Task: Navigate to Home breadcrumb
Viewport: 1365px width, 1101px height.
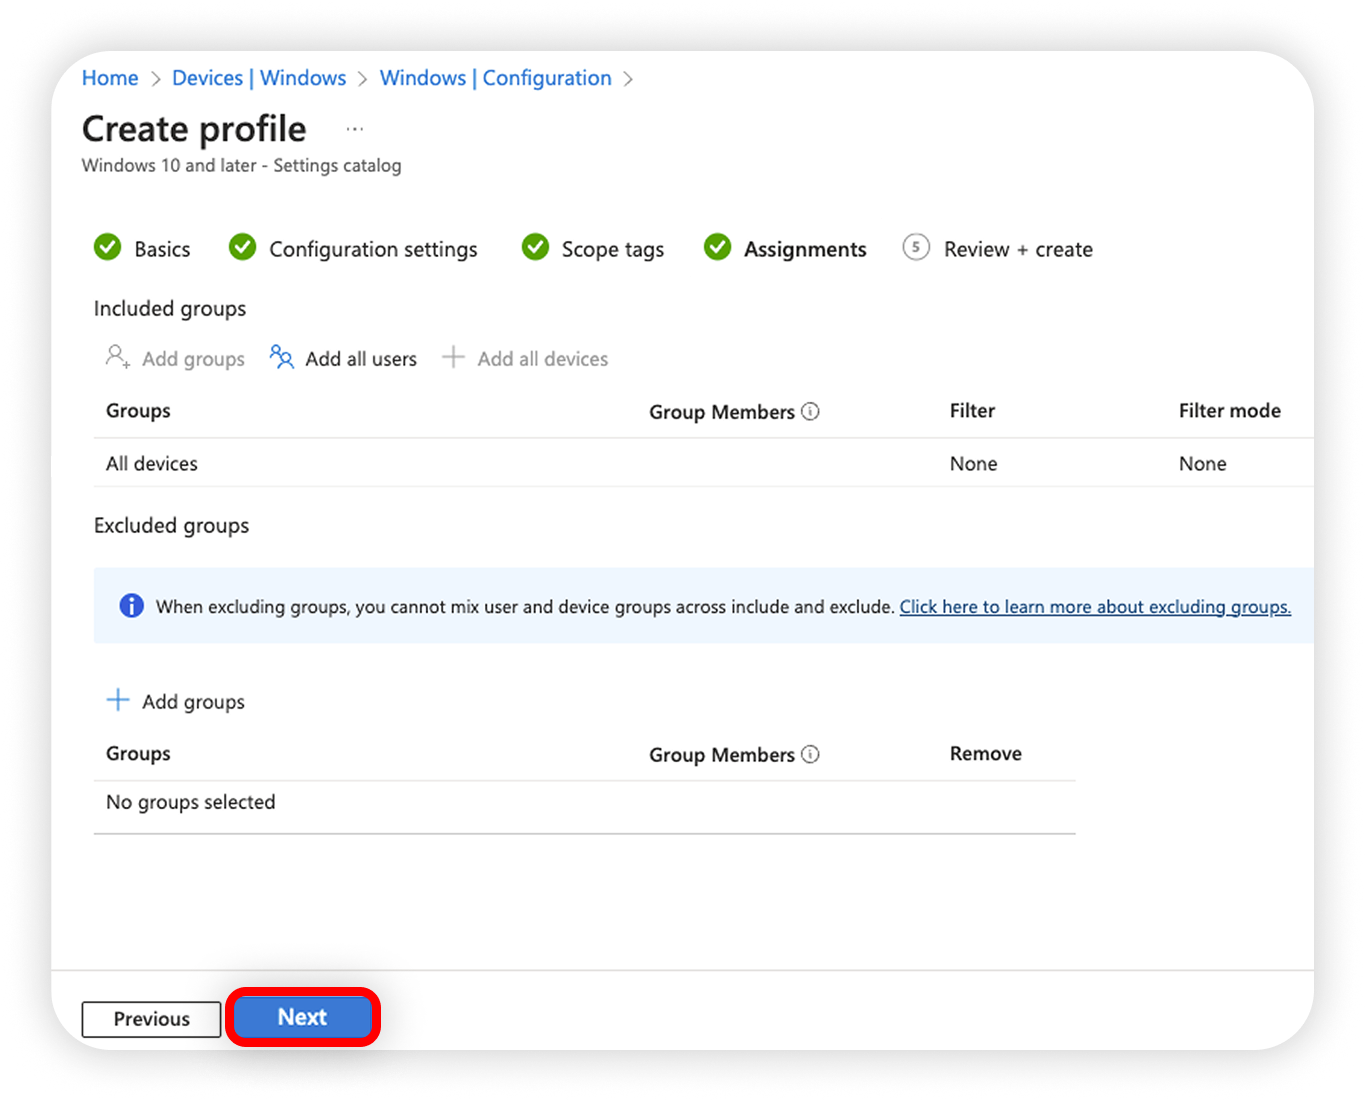Action: coord(110,78)
